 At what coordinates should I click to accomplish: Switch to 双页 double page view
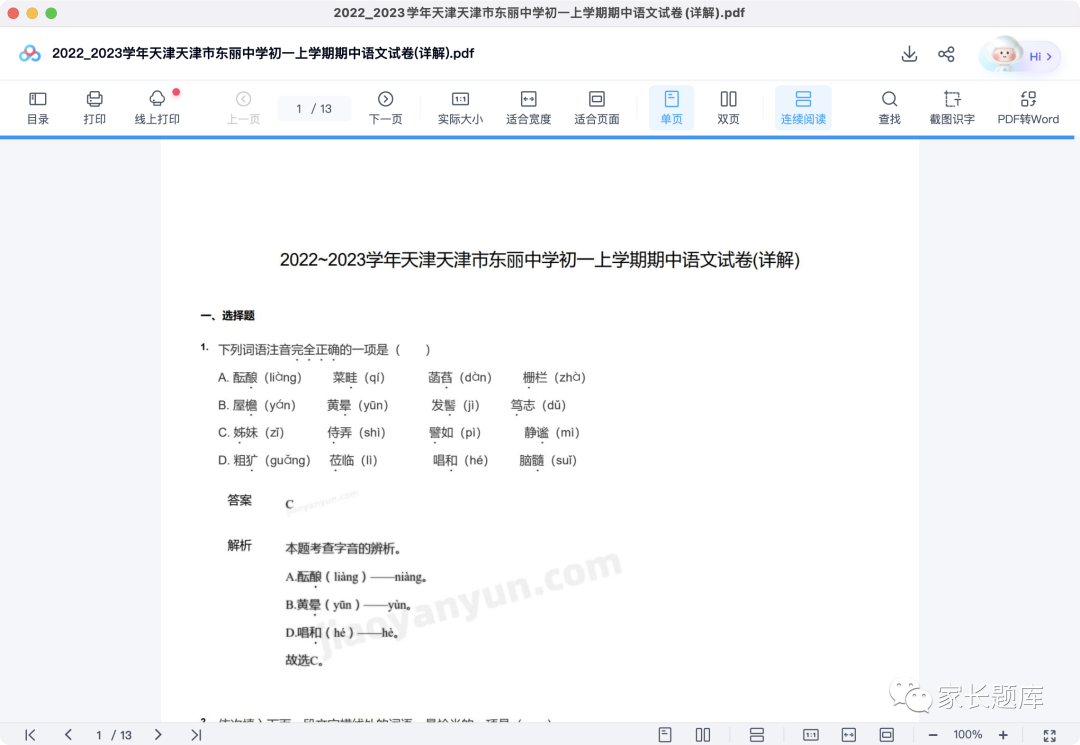(728, 108)
